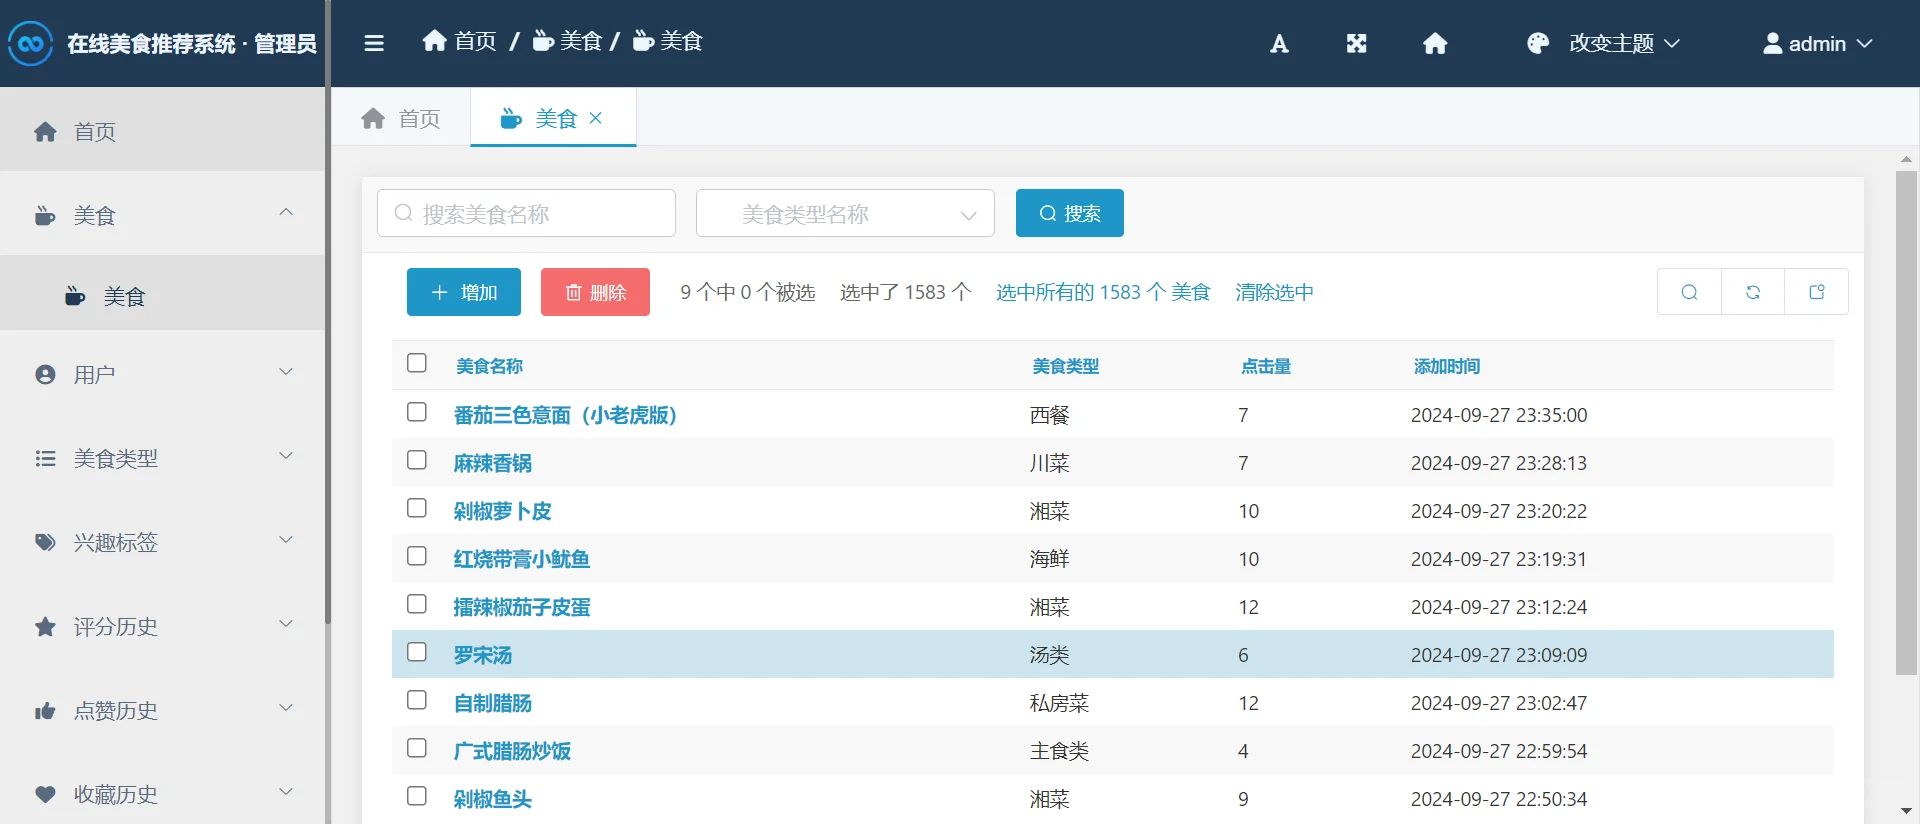Click the cup icon in 美食 tab
1920x824 pixels.
click(511, 119)
